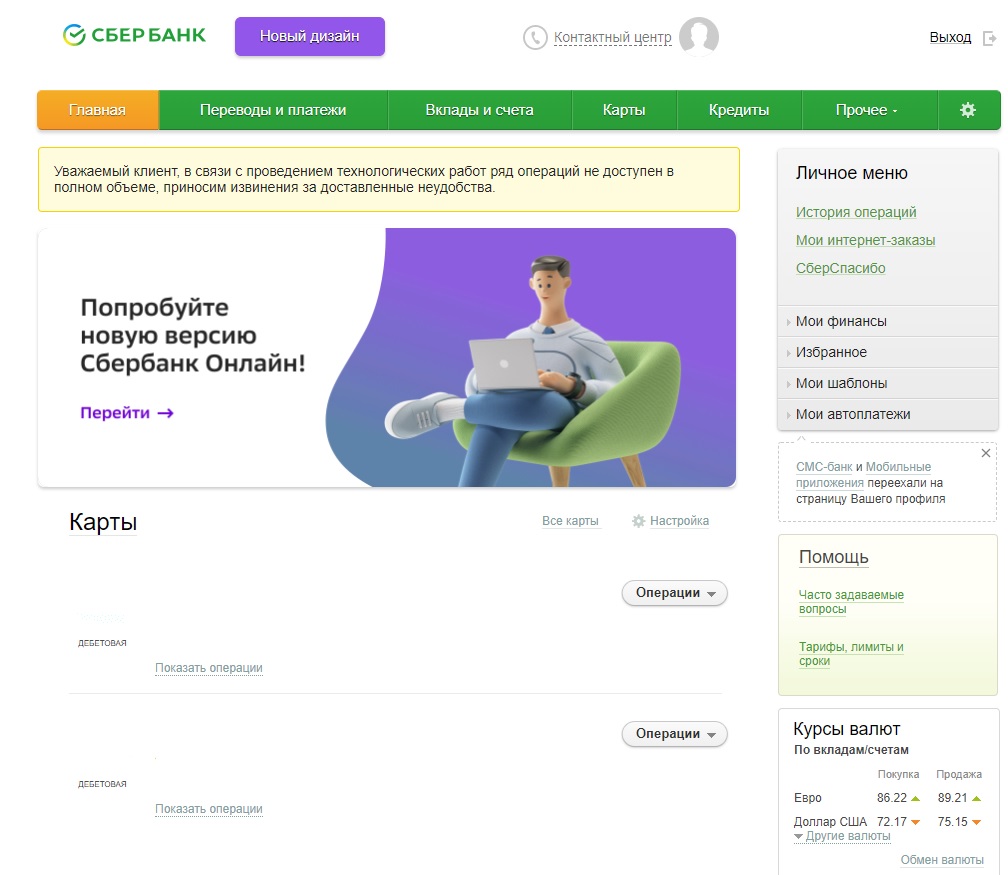Click the logout door icon beside Выход

click(x=989, y=38)
